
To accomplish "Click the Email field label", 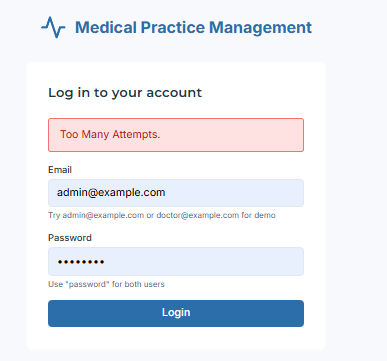I will point(60,170).
